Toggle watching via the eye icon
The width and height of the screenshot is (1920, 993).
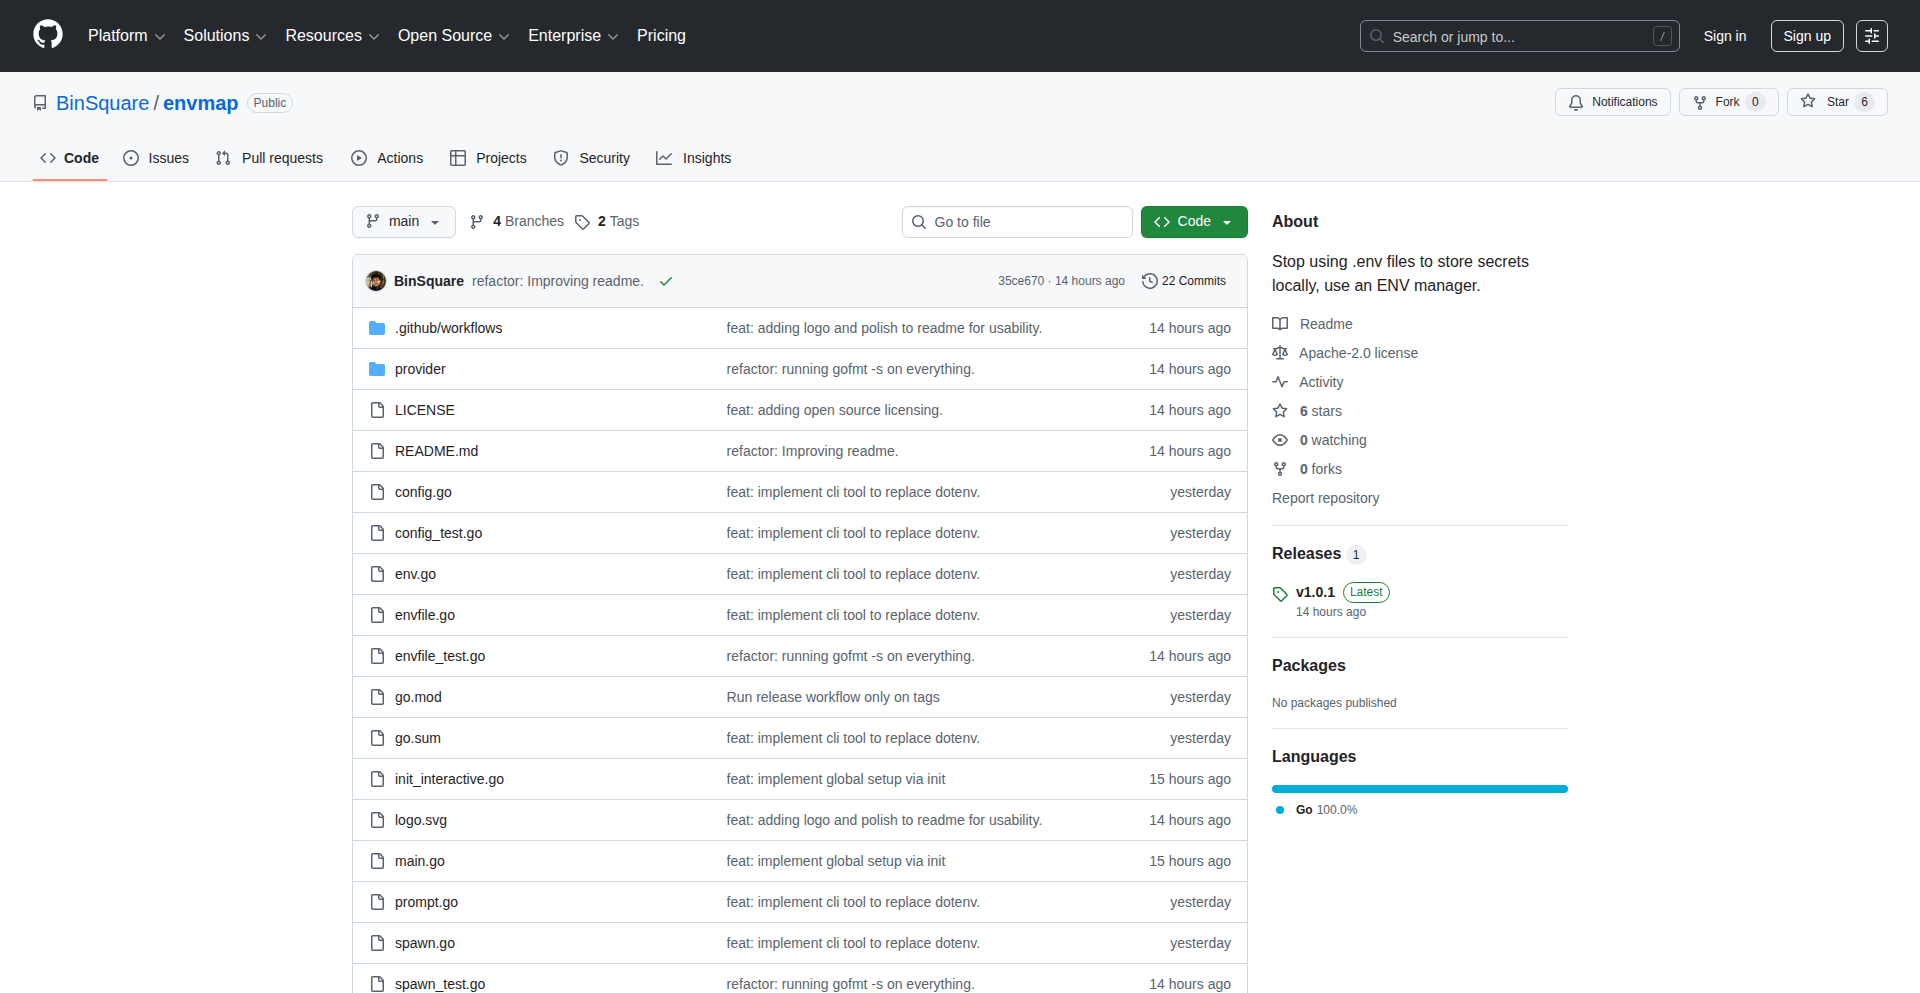(1280, 440)
